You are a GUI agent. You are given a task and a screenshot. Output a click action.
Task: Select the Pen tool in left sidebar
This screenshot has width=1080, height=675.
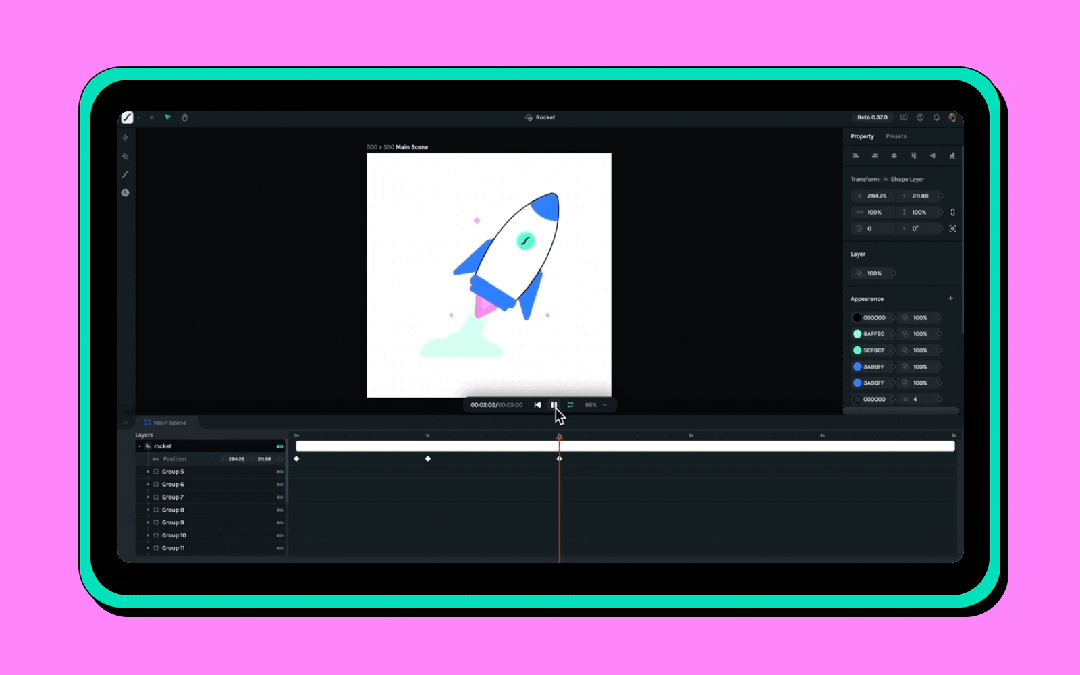(x=126, y=174)
